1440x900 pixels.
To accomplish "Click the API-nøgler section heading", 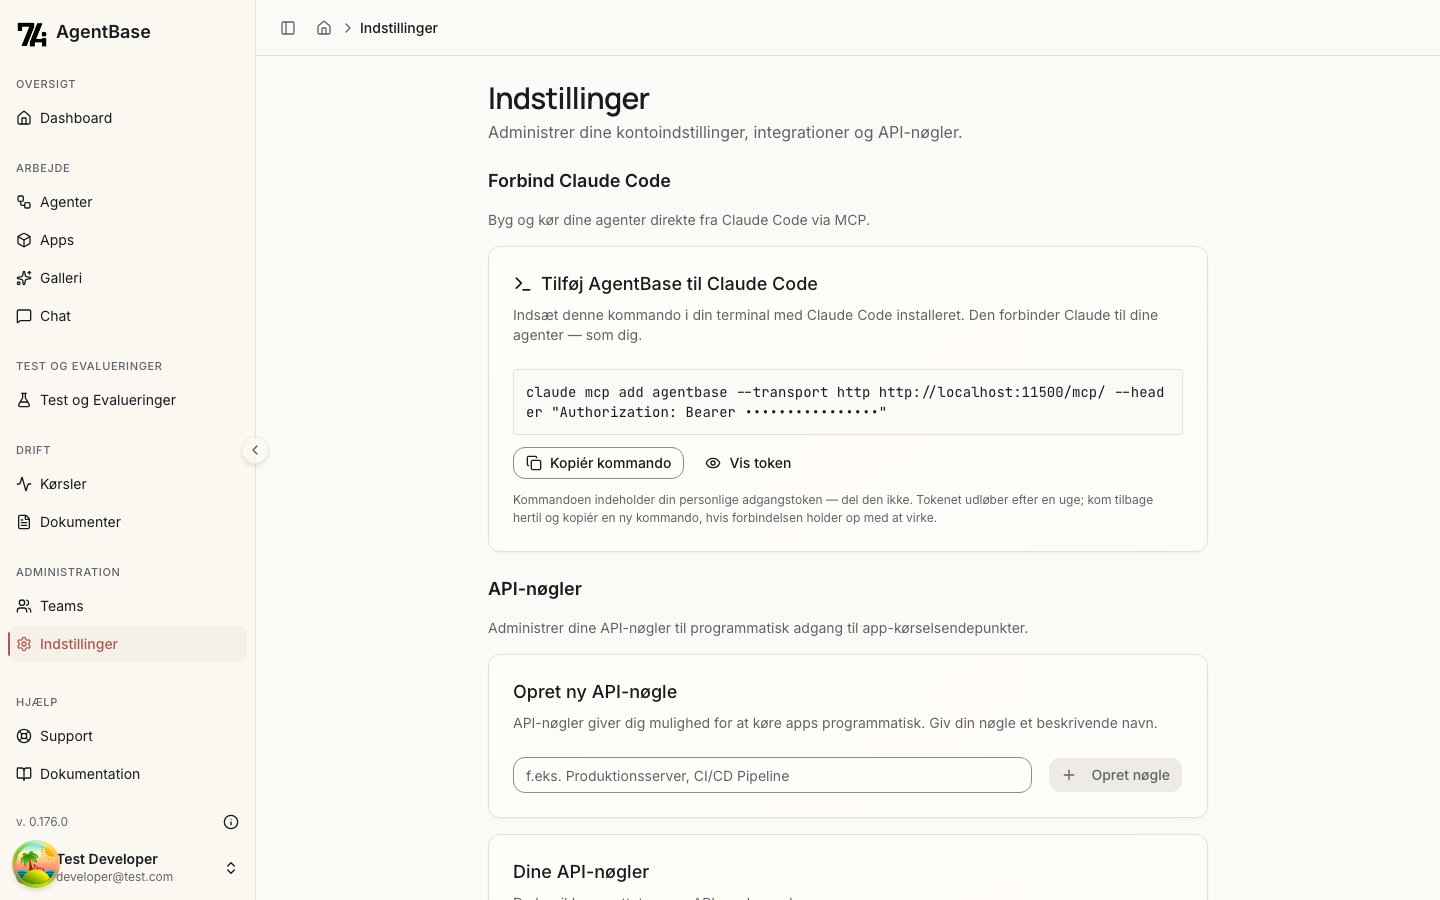I will tap(535, 589).
